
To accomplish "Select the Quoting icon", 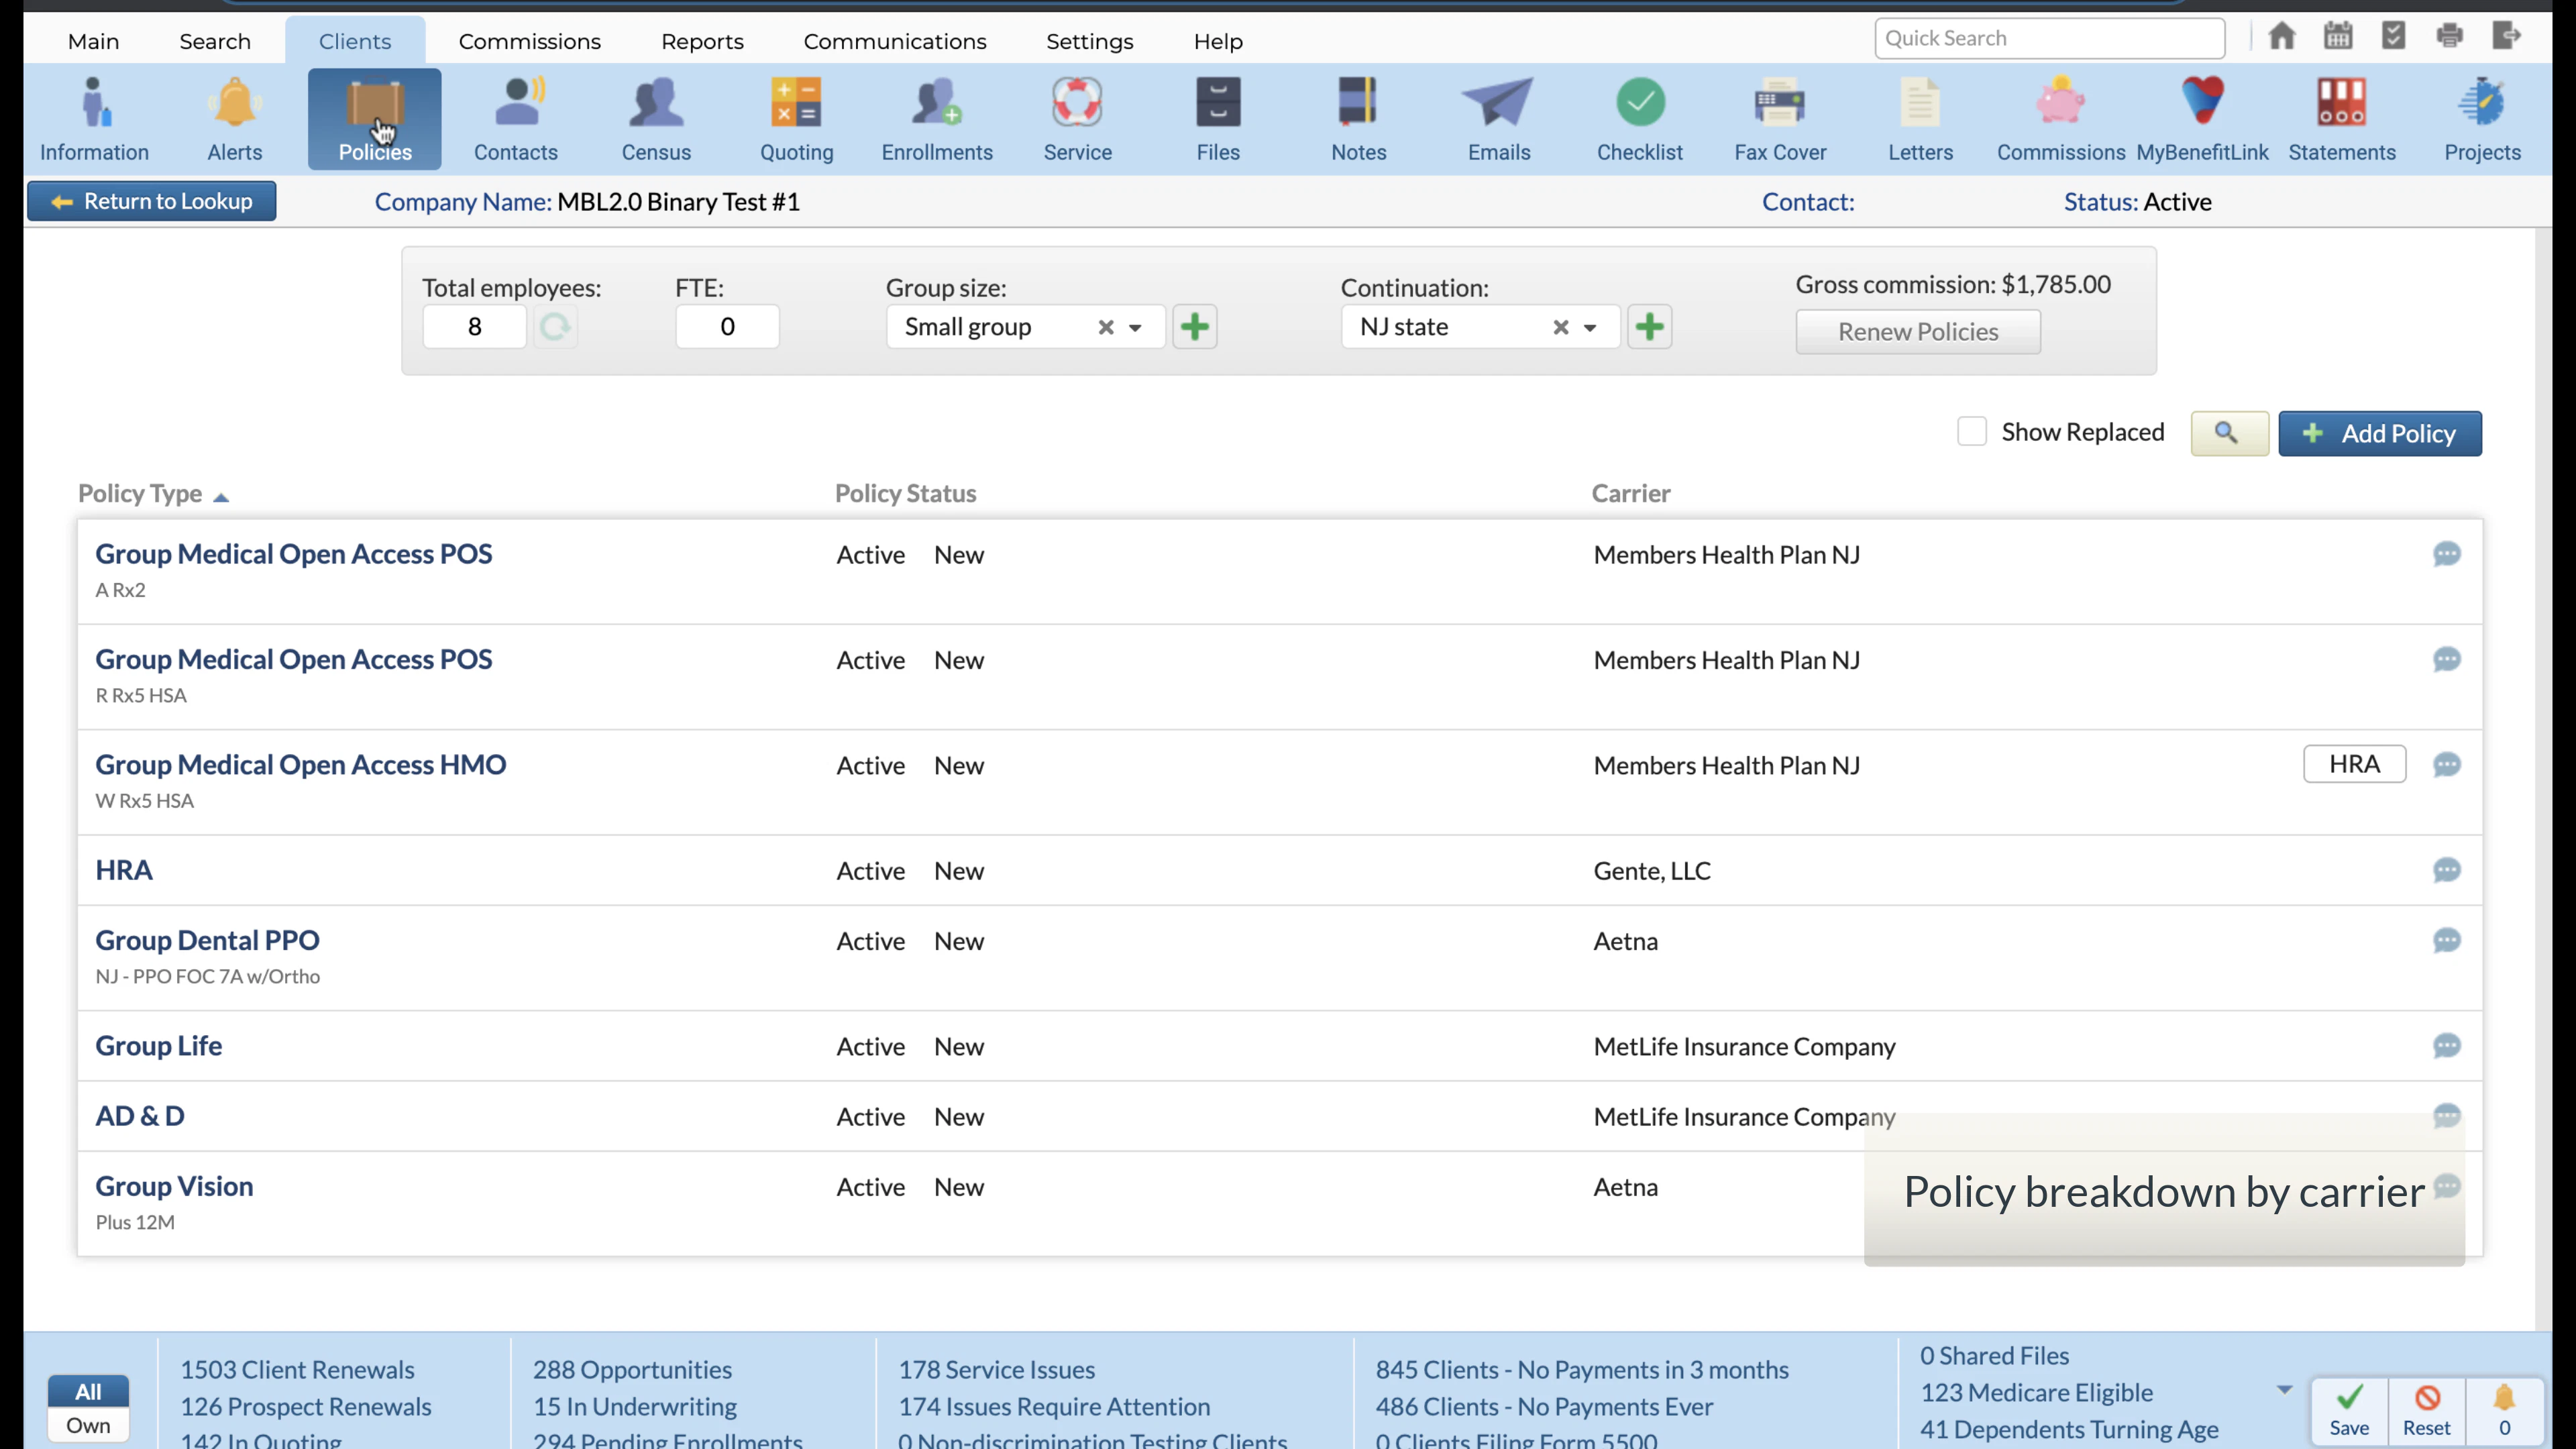I will (x=796, y=118).
